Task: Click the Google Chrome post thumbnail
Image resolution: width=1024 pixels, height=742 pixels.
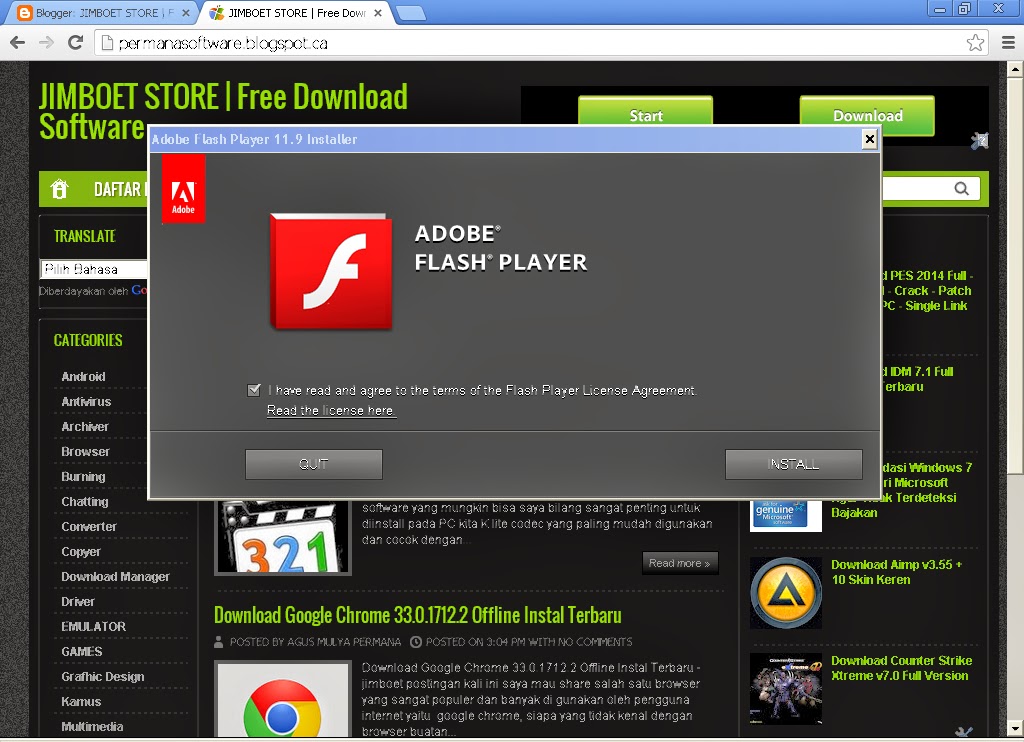Action: pyautogui.click(x=282, y=700)
